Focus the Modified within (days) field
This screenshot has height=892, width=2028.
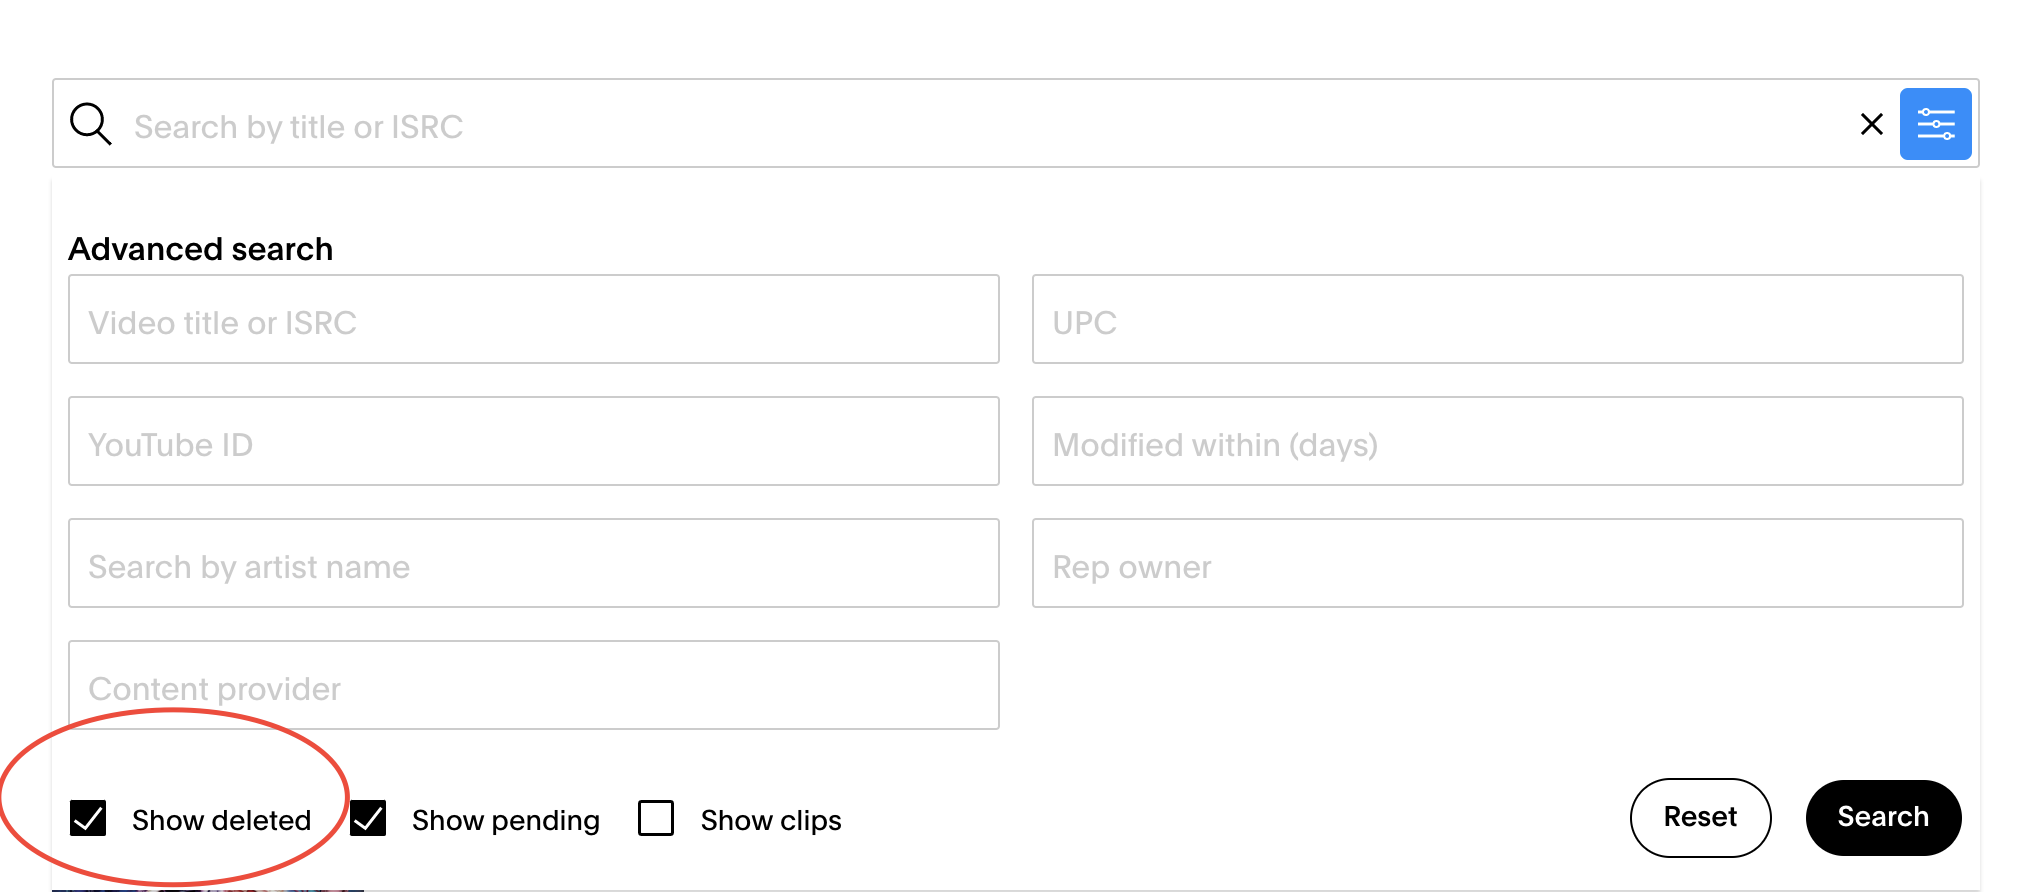coord(1498,441)
